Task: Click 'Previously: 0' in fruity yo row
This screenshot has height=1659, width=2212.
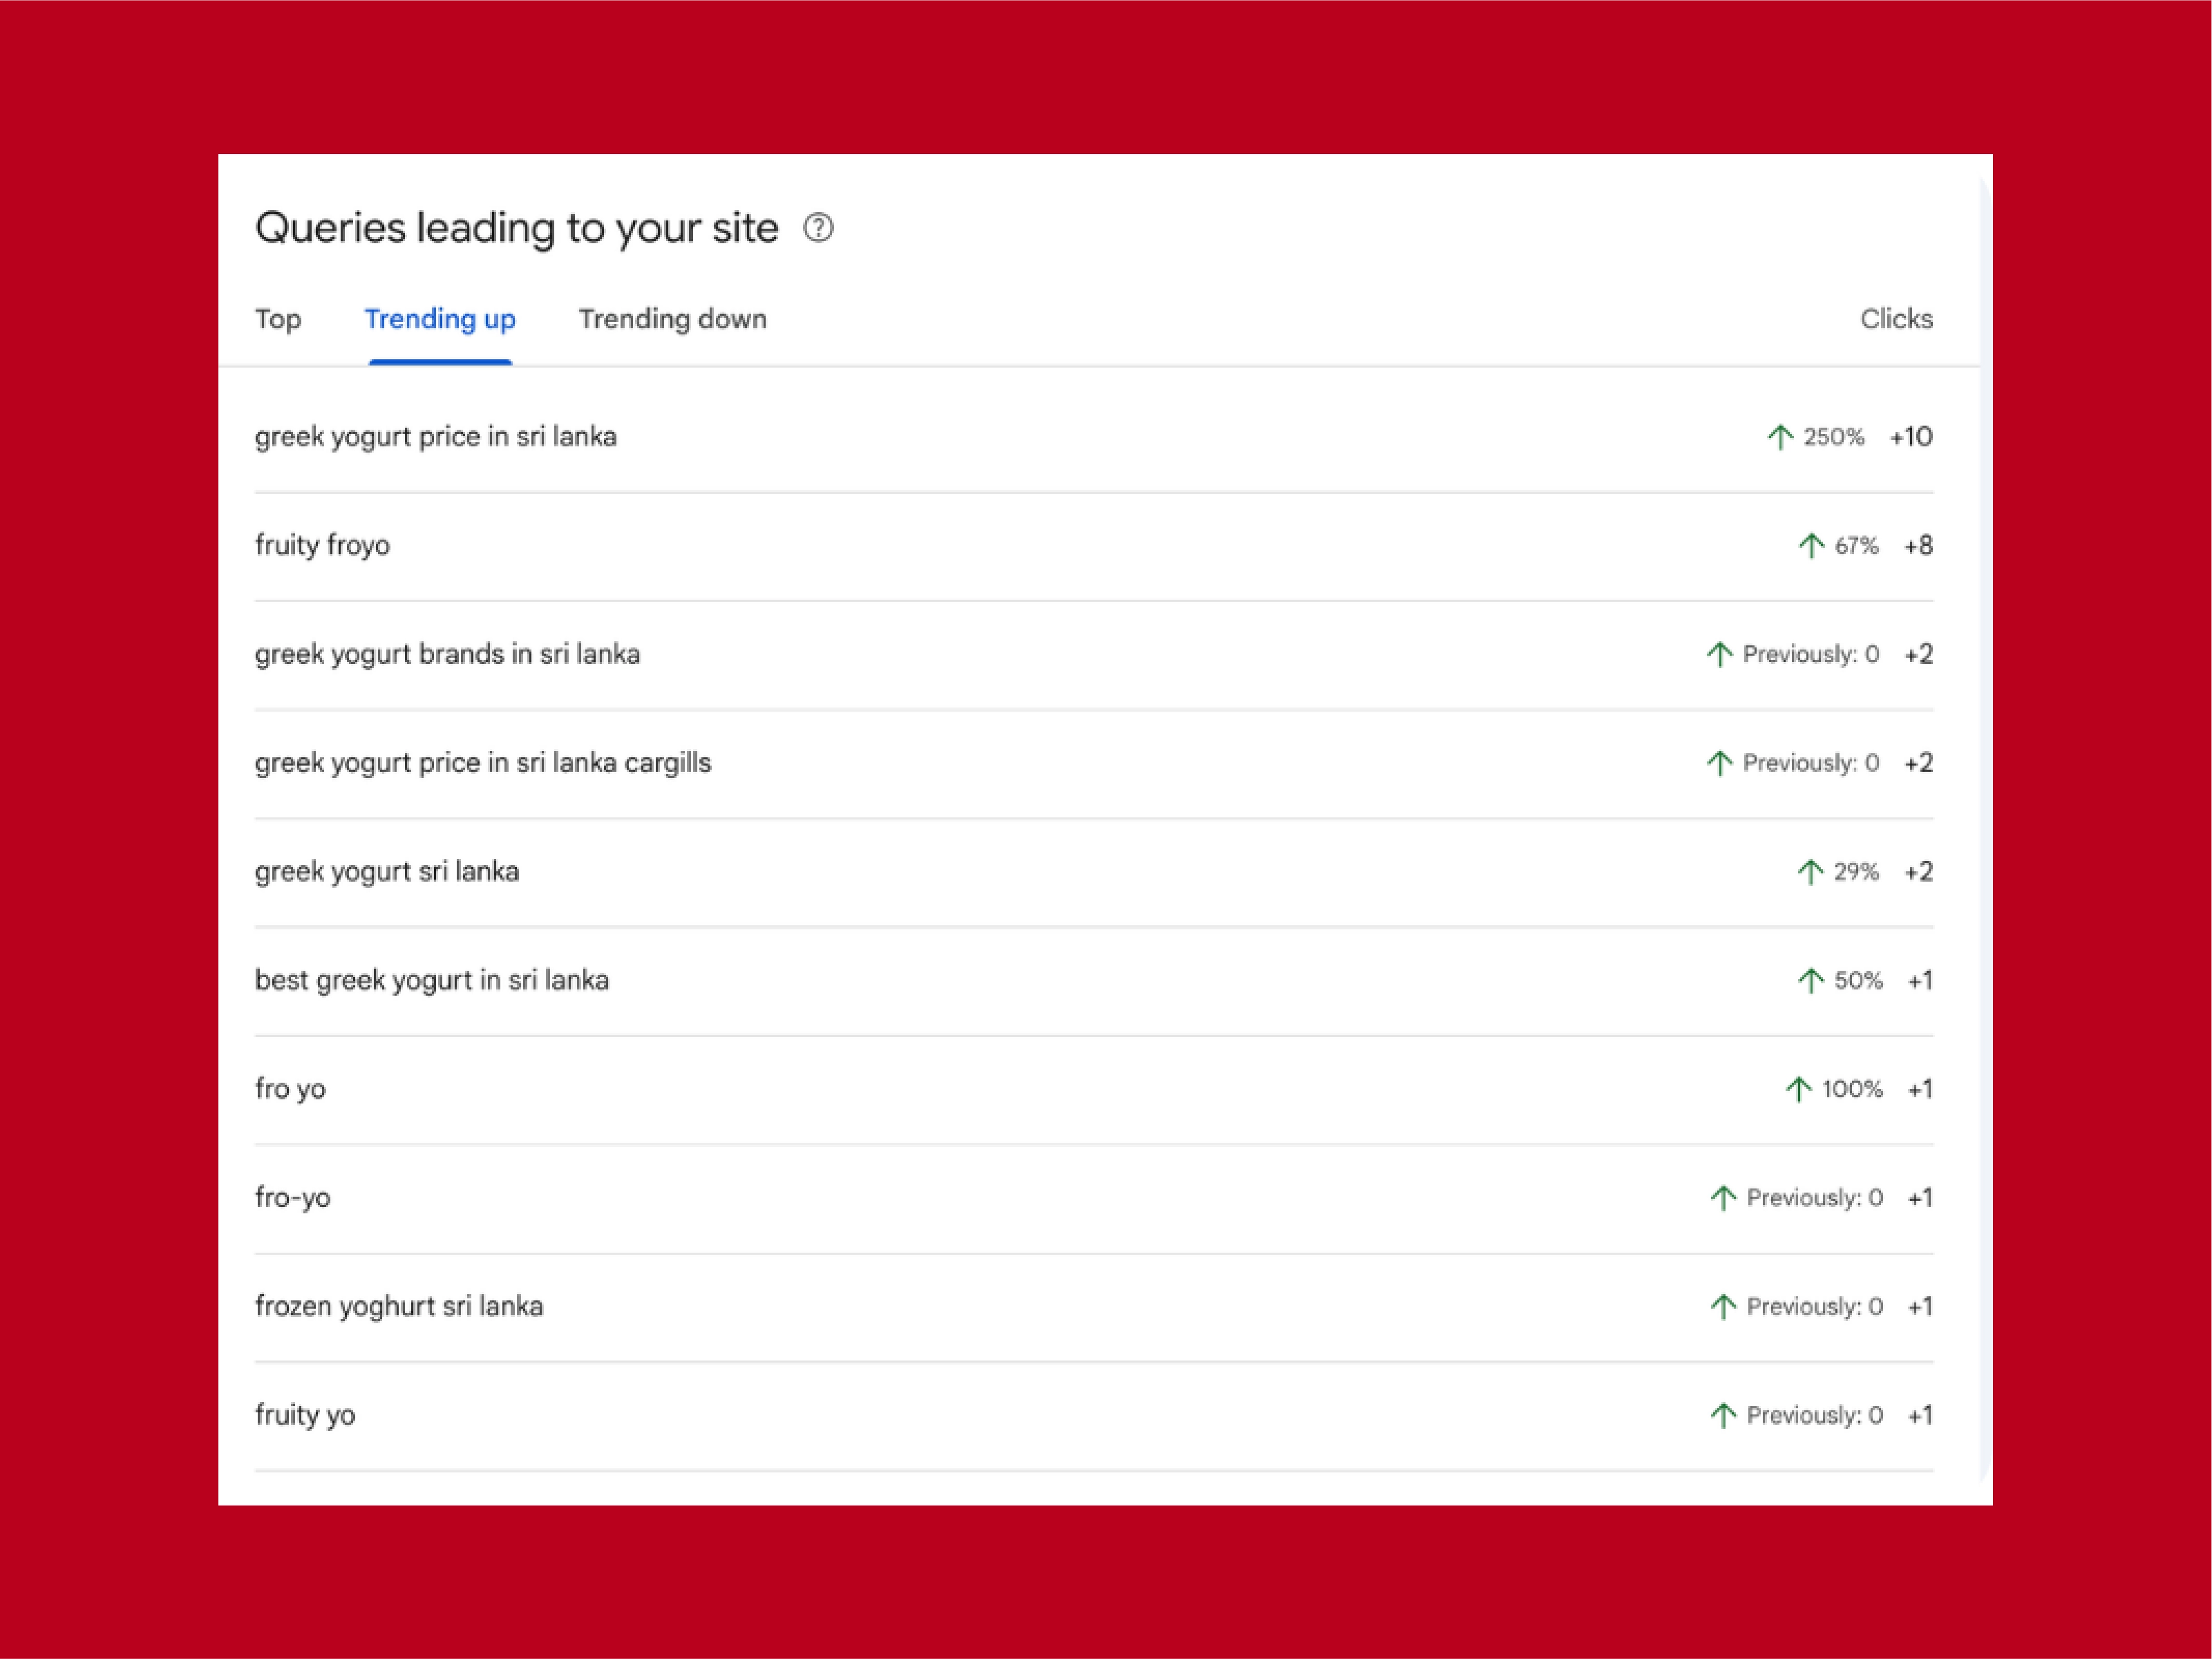Action: click(1814, 1415)
